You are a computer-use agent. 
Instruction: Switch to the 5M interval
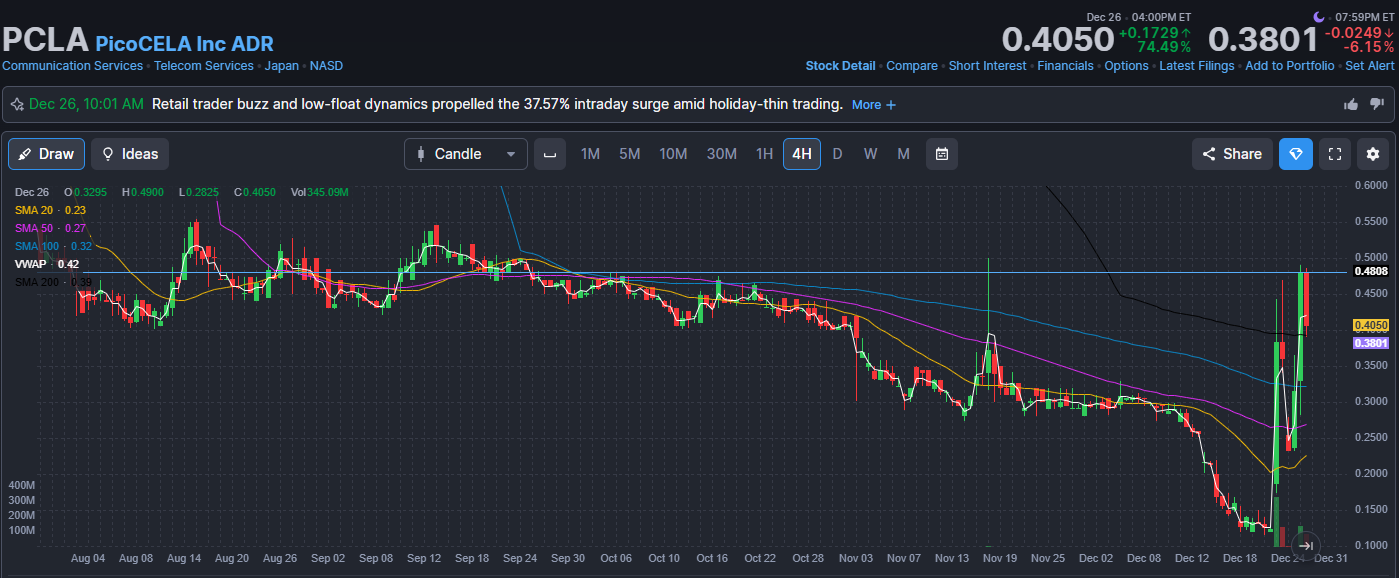pos(629,154)
